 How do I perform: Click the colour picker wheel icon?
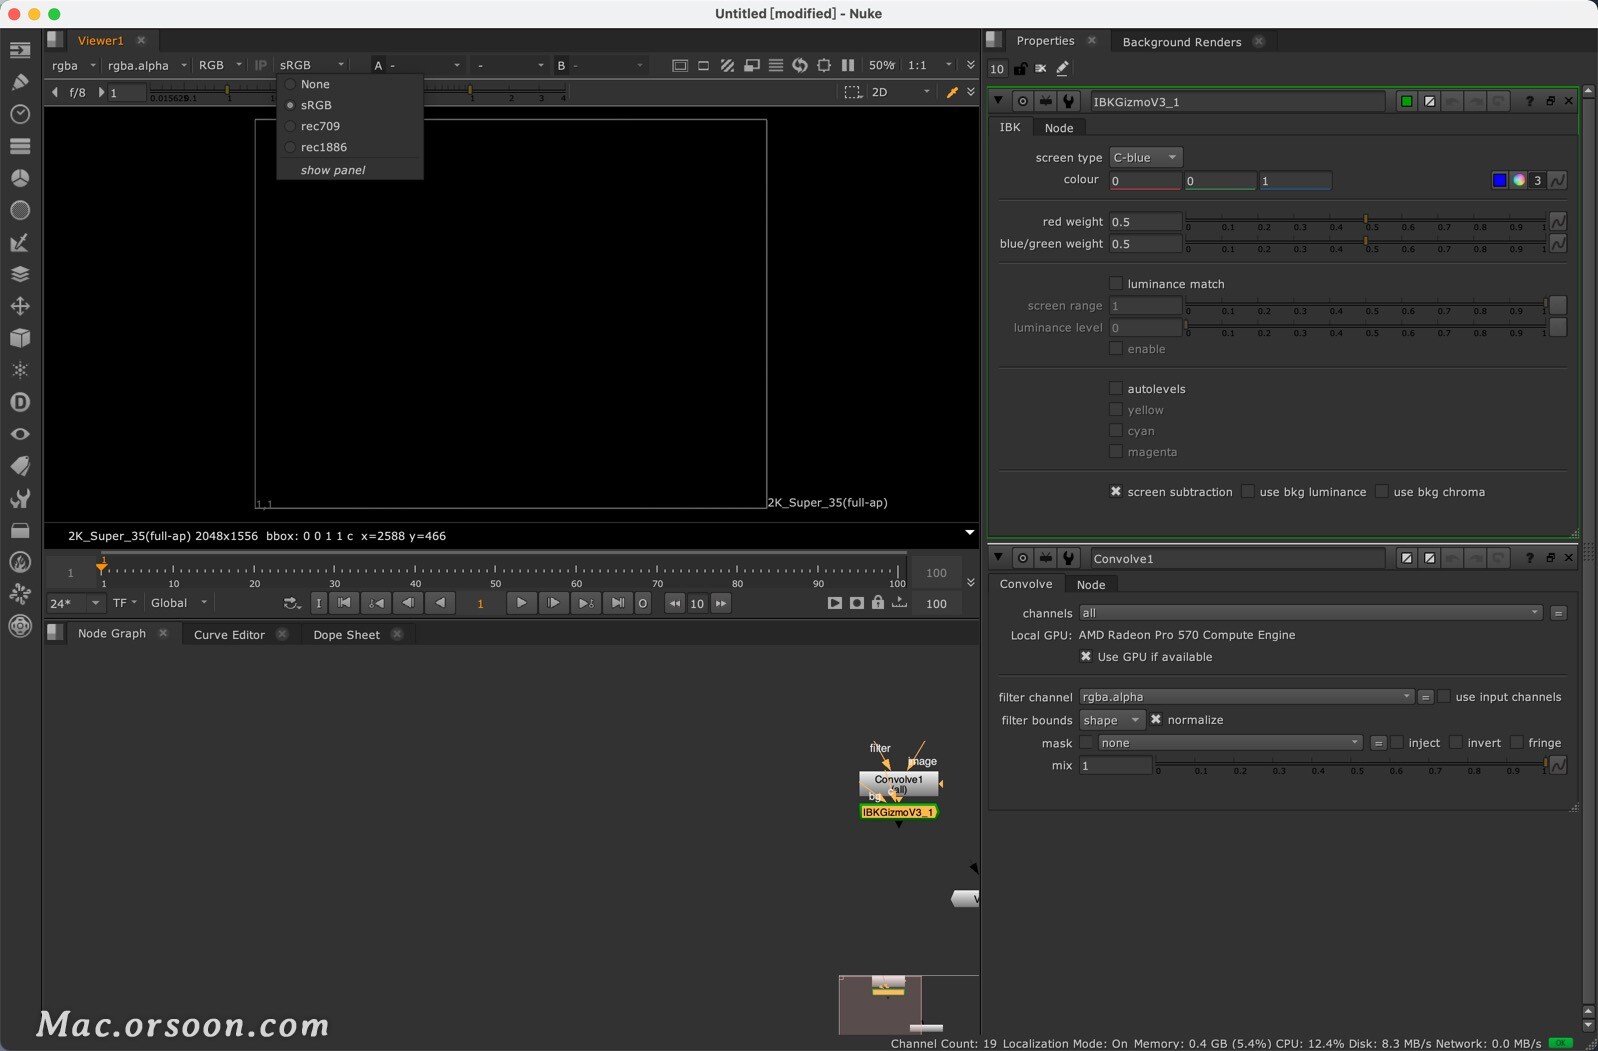(1518, 180)
